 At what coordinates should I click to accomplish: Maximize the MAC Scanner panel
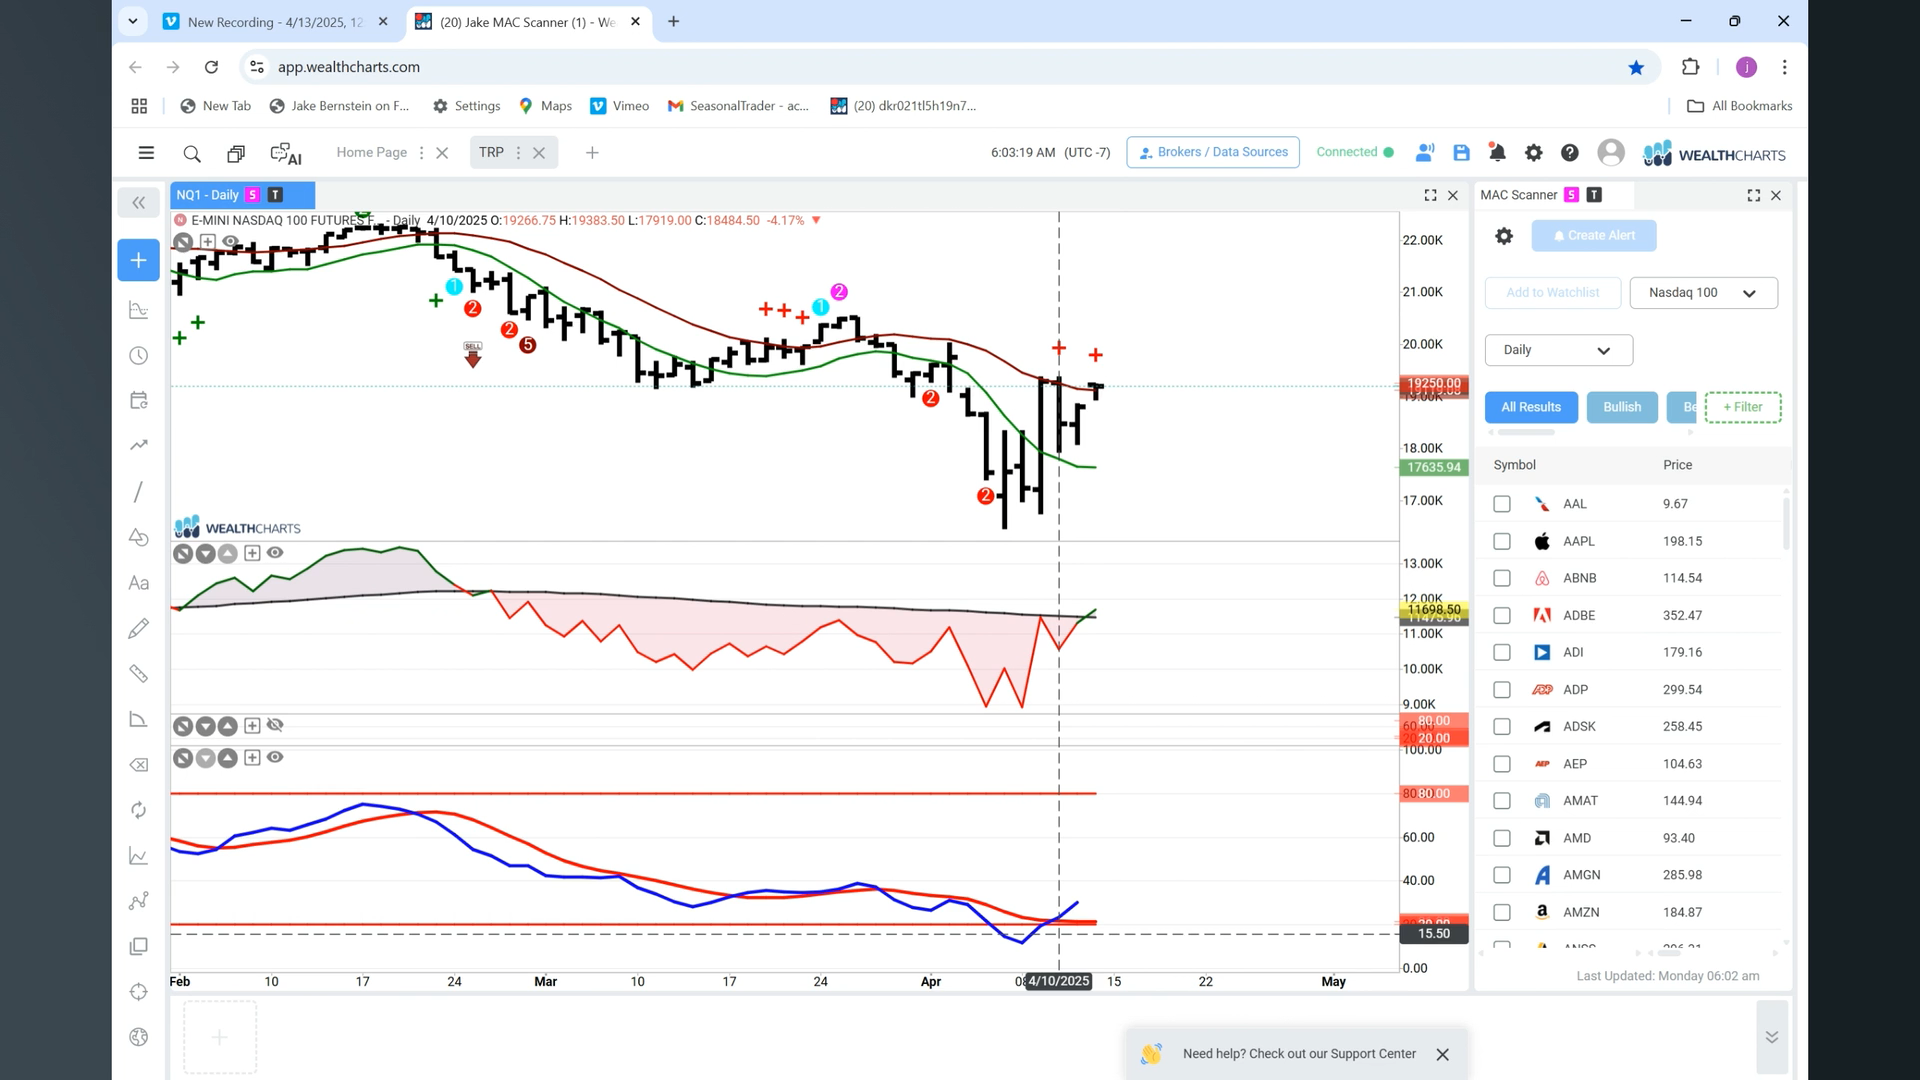point(1753,195)
